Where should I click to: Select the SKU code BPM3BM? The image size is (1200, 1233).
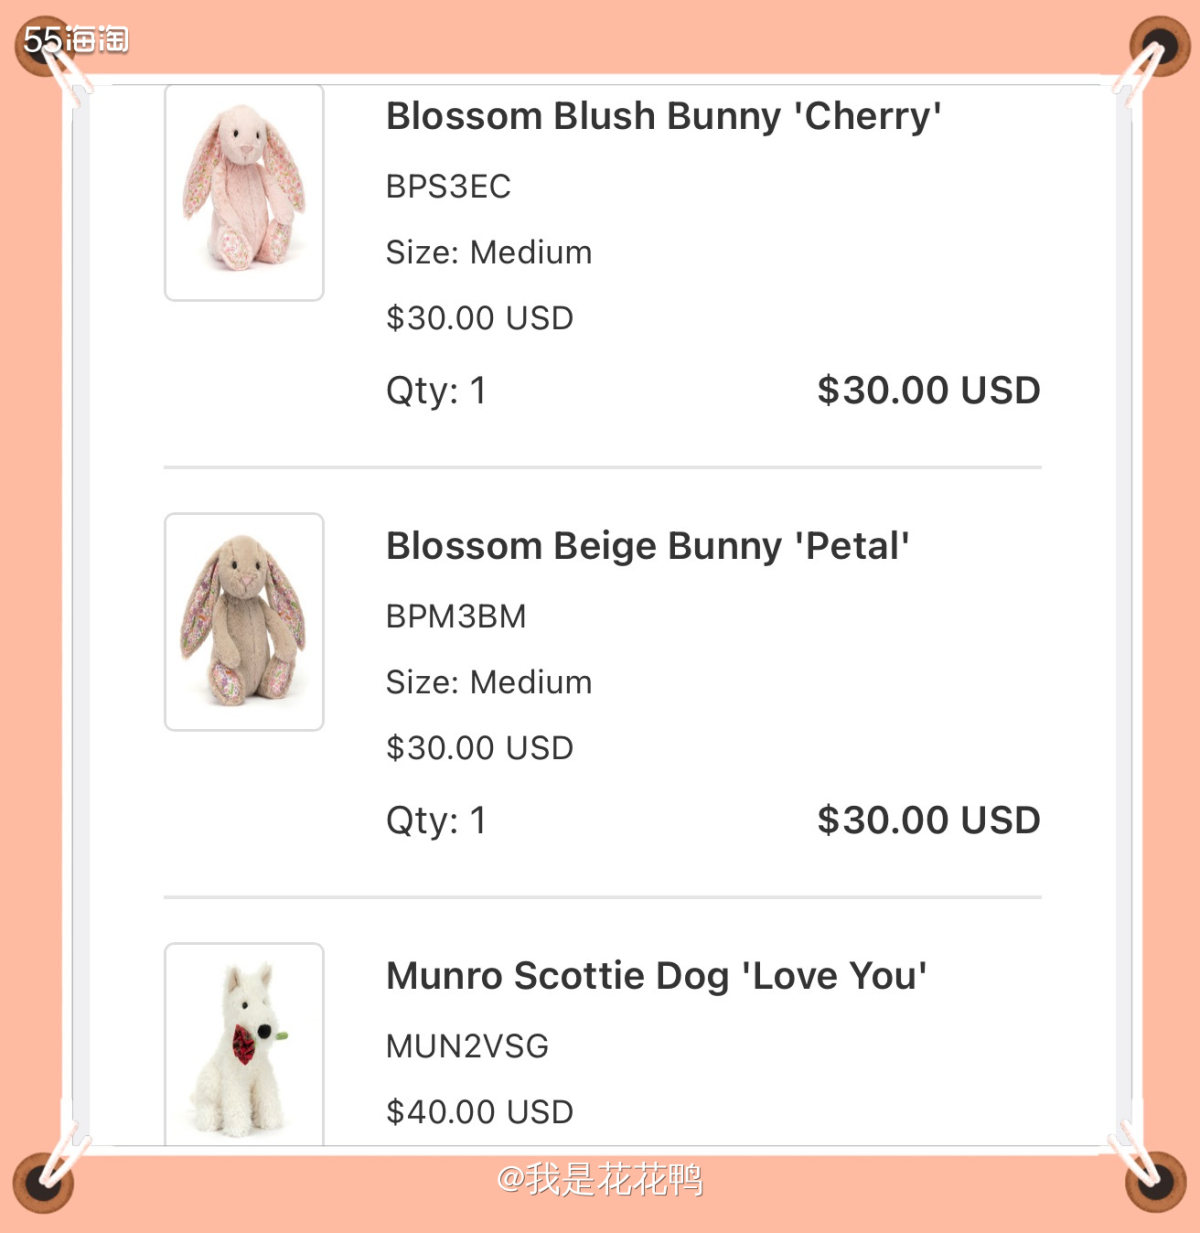456,616
